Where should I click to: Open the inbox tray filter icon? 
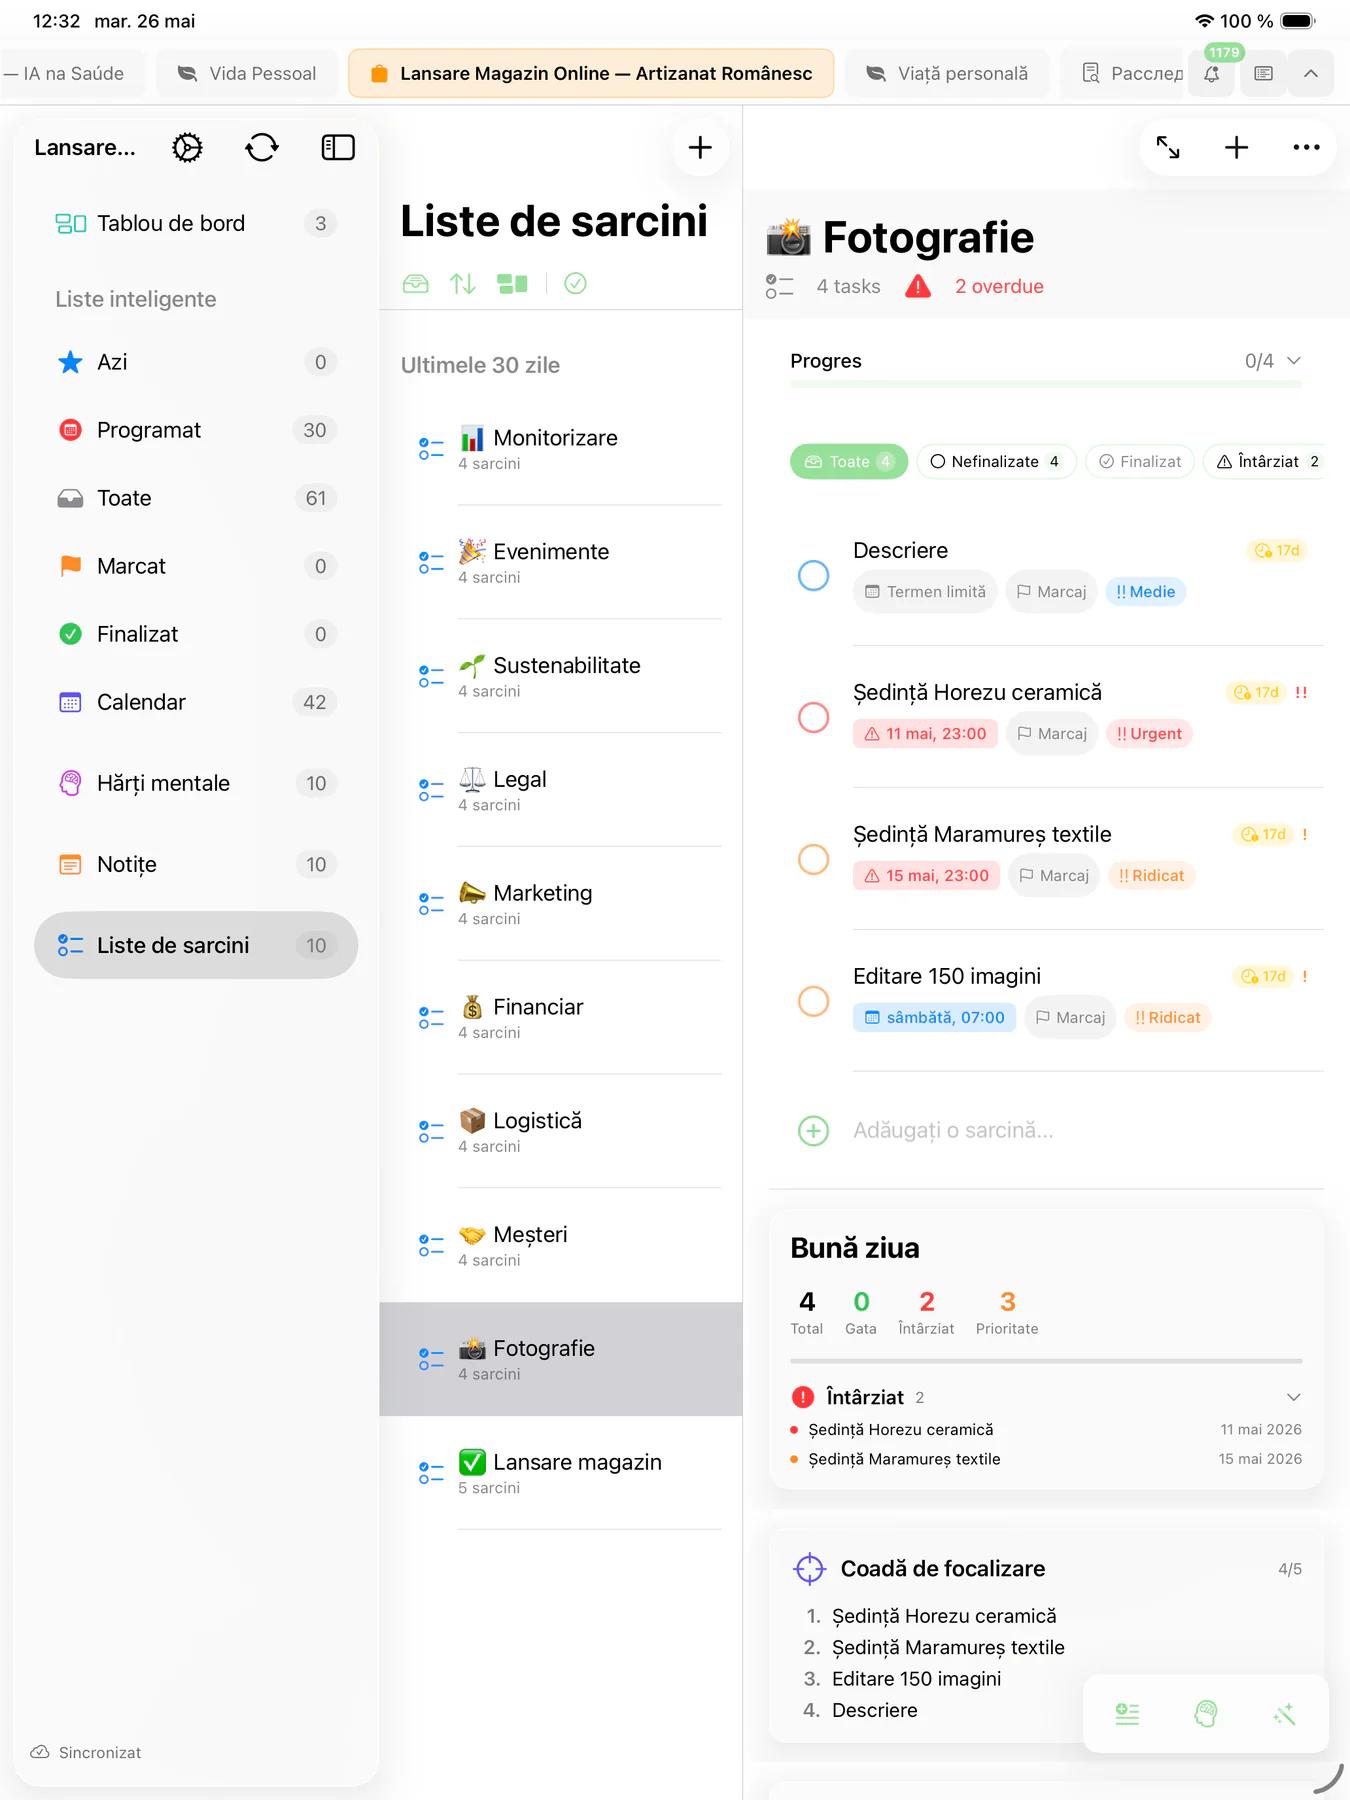pos(415,284)
